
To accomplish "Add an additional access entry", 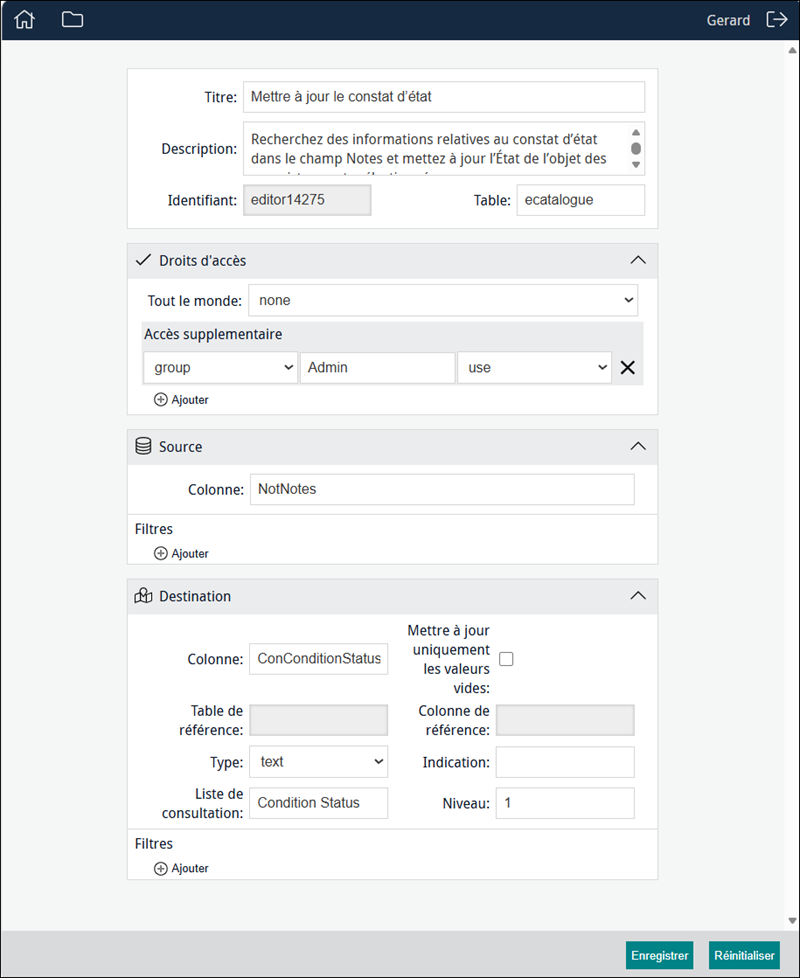I will 181,400.
